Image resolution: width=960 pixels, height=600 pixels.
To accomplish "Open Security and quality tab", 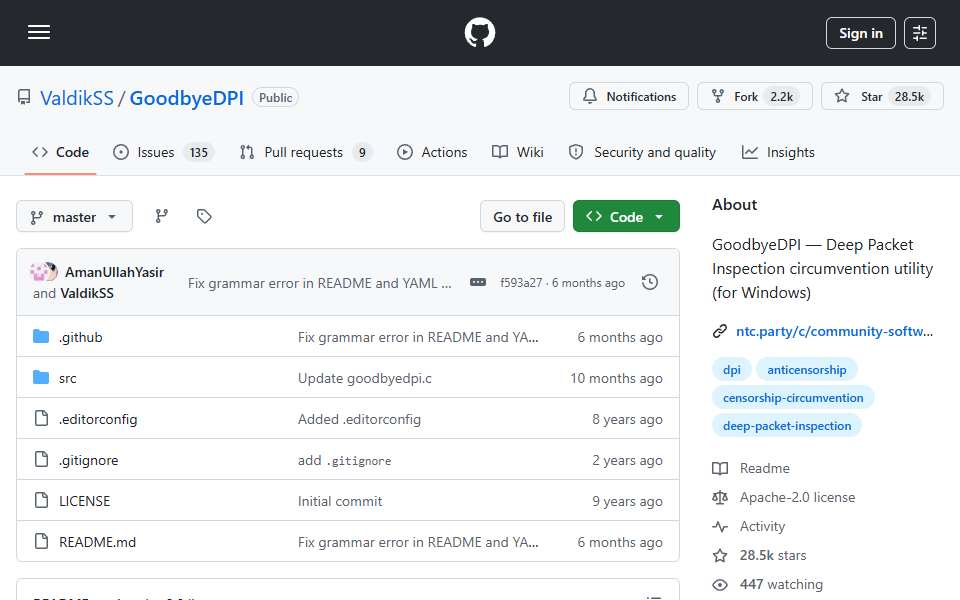I will point(642,152).
